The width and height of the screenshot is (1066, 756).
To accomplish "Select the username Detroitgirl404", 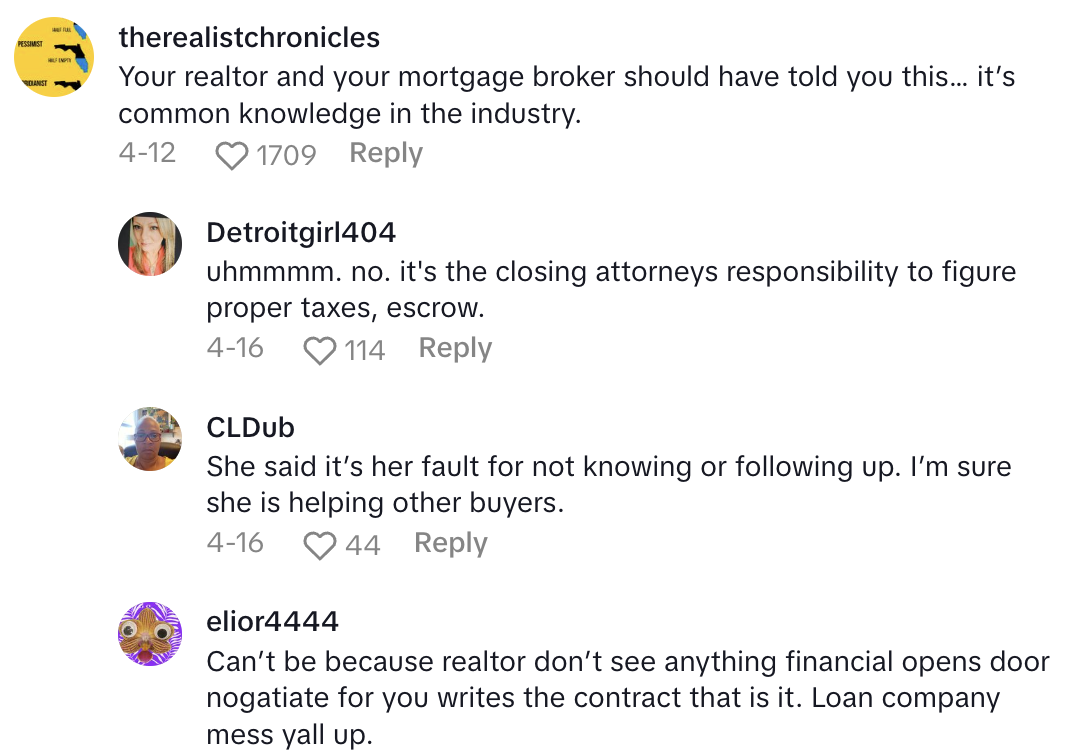I will 301,232.
